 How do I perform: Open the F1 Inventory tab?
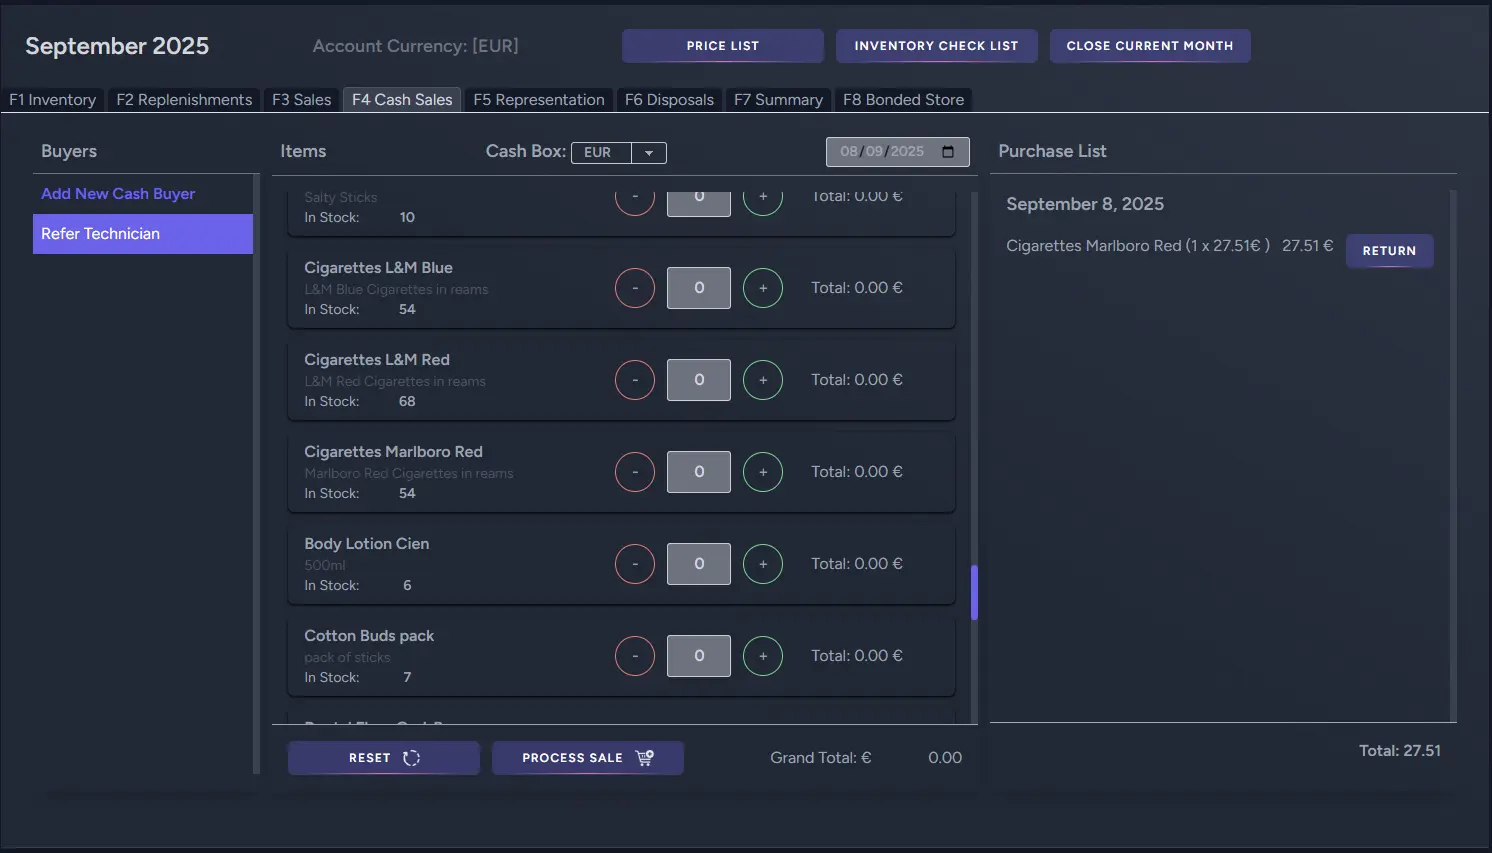pyautogui.click(x=53, y=100)
